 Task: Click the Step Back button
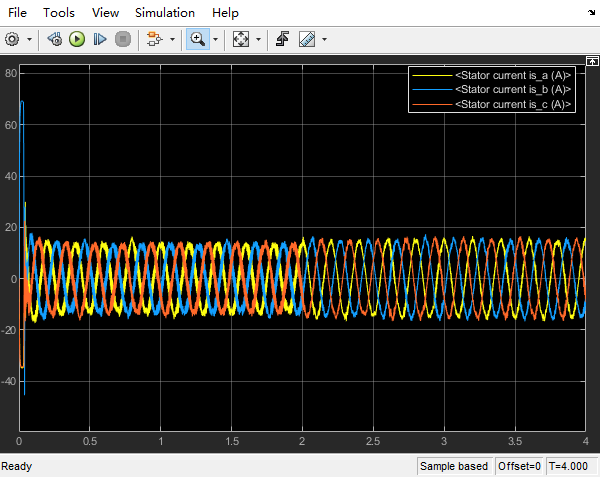[55, 39]
